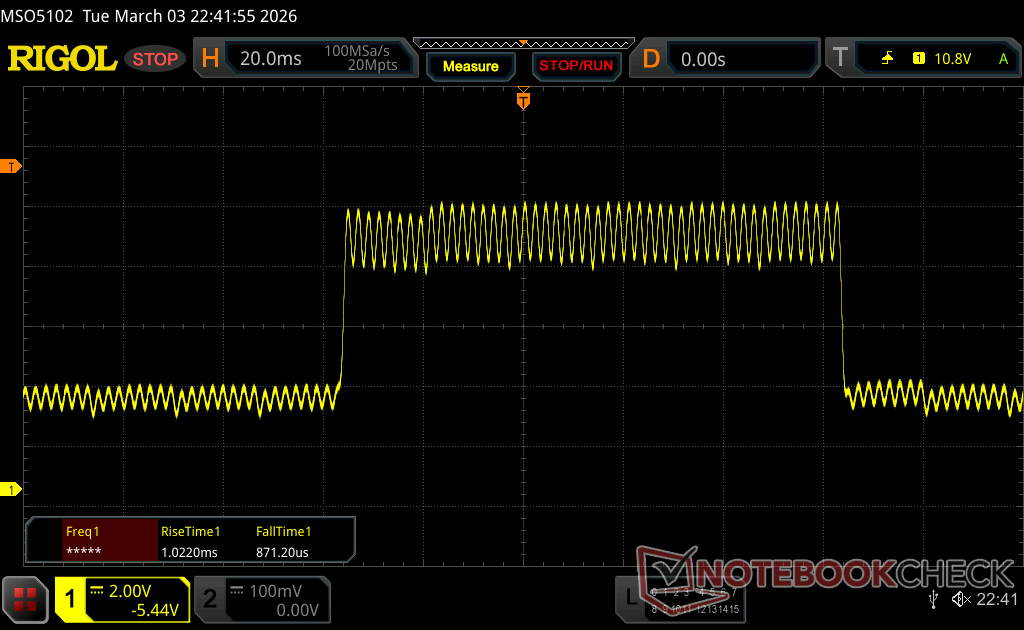Viewport: 1024px width, 630px height.
Task: Select the FallTime1 measurement result
Action: [284, 541]
